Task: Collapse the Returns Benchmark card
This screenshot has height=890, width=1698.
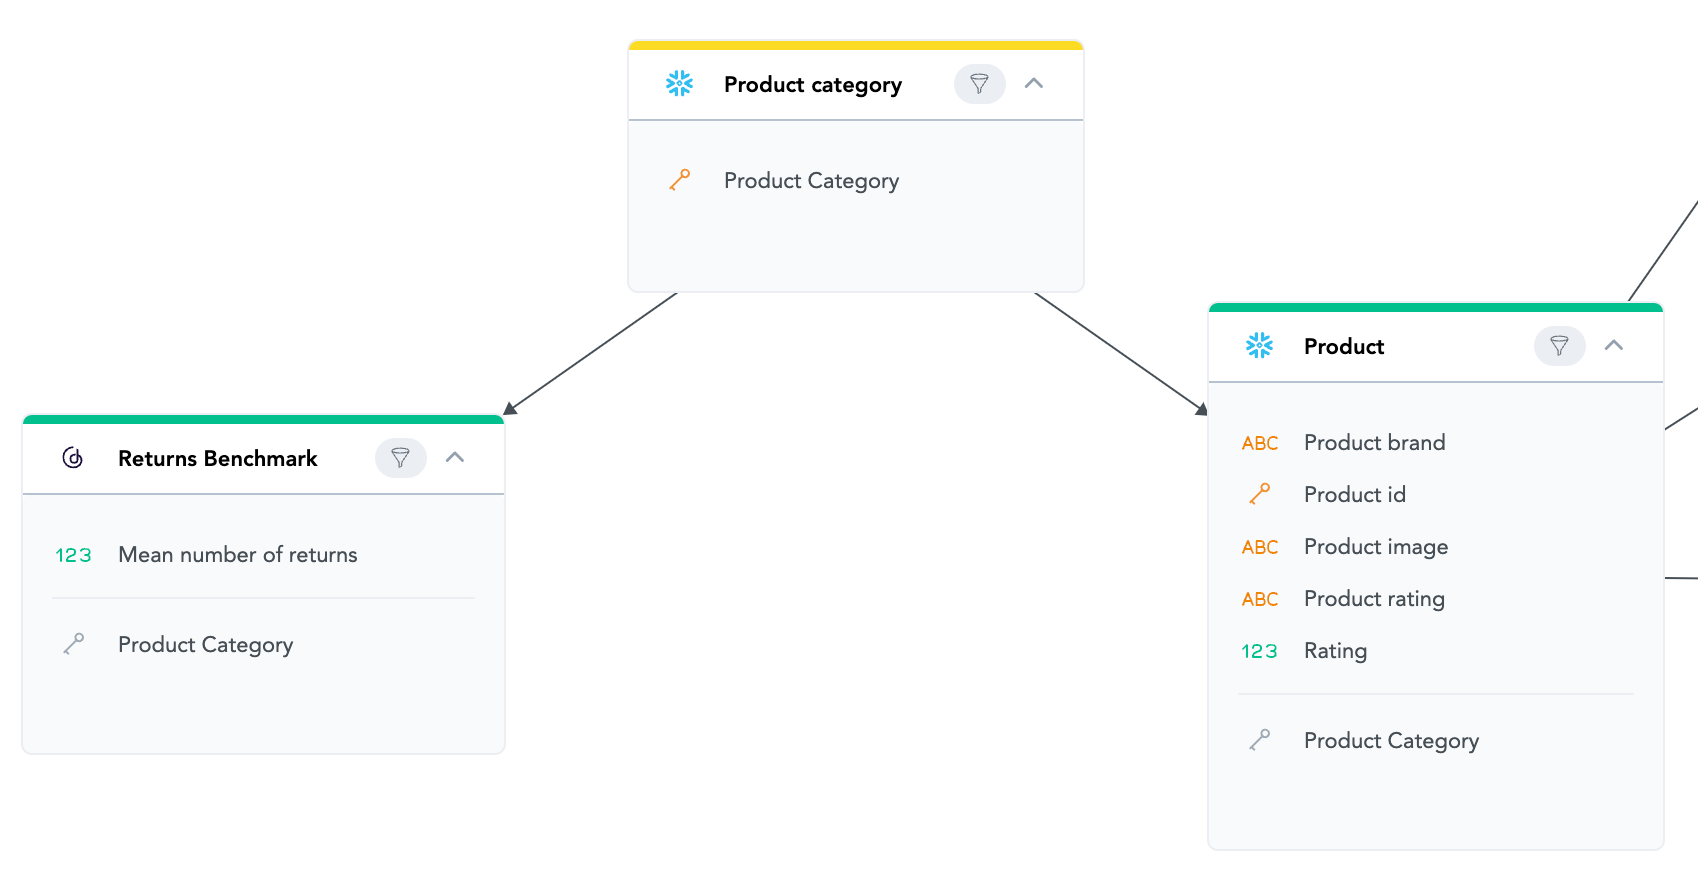Action: 455,458
